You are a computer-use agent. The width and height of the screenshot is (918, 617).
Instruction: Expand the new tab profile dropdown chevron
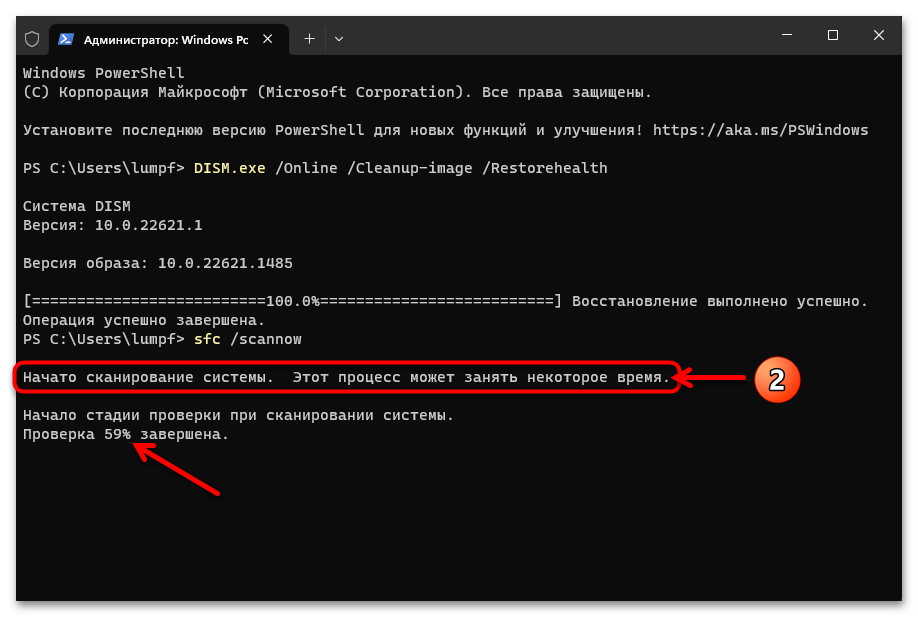338,39
